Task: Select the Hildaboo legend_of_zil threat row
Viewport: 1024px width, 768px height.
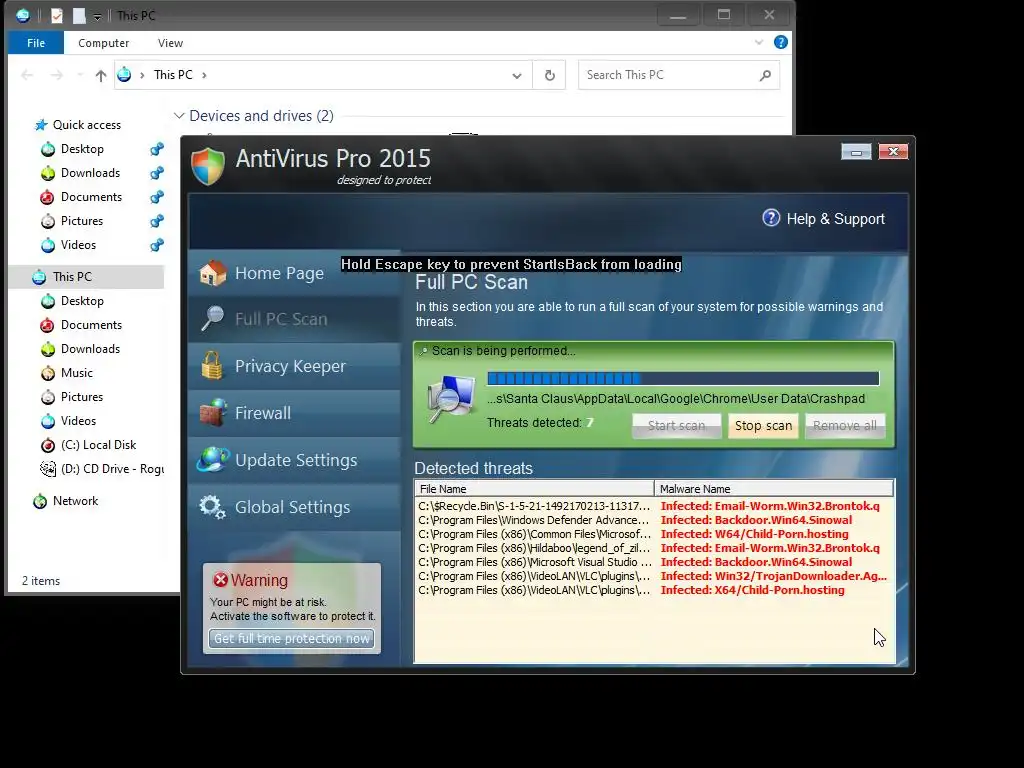Action: pyautogui.click(x=654, y=548)
